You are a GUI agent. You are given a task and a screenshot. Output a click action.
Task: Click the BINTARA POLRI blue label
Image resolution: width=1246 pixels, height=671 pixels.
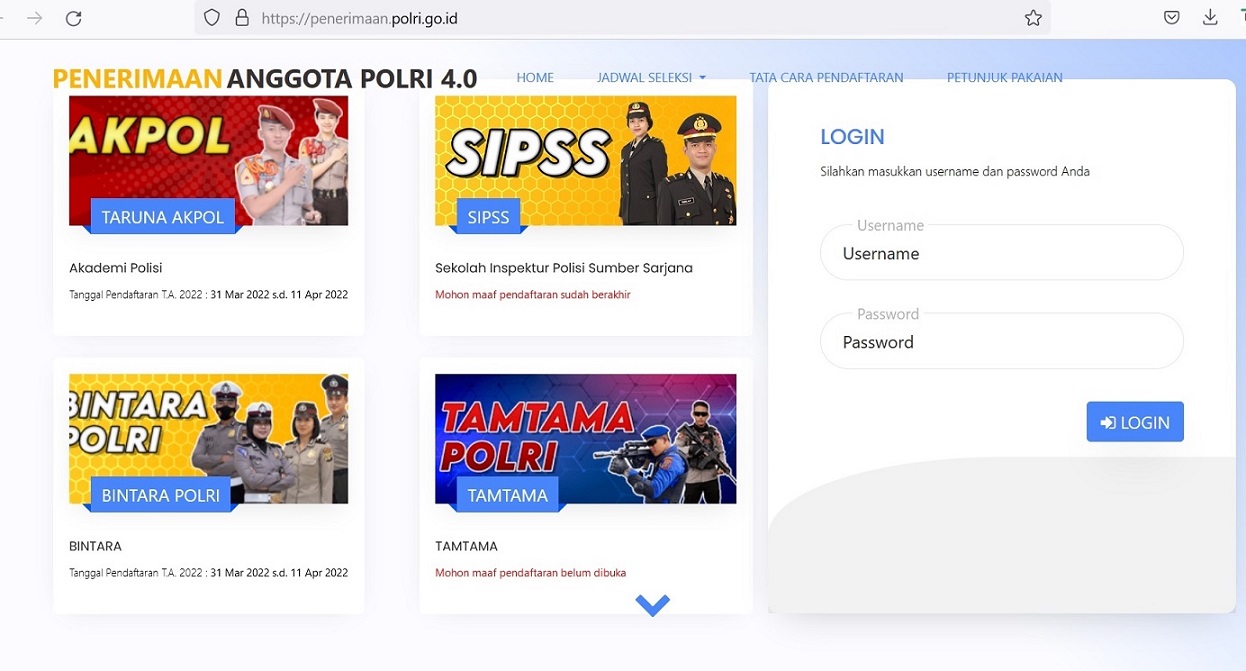point(161,495)
